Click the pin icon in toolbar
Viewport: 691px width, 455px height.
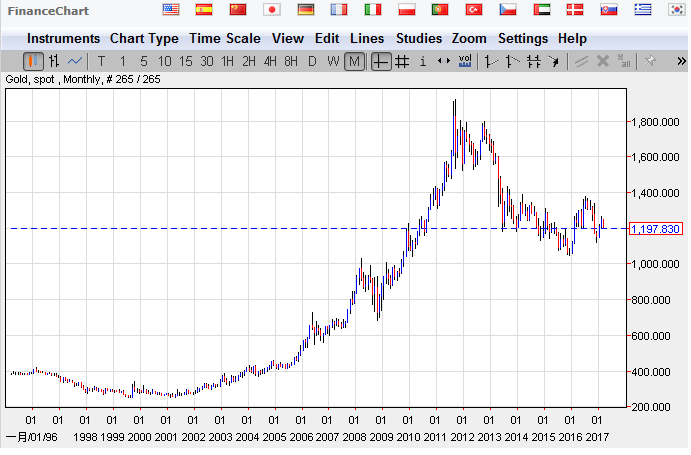pyautogui.click(x=650, y=61)
